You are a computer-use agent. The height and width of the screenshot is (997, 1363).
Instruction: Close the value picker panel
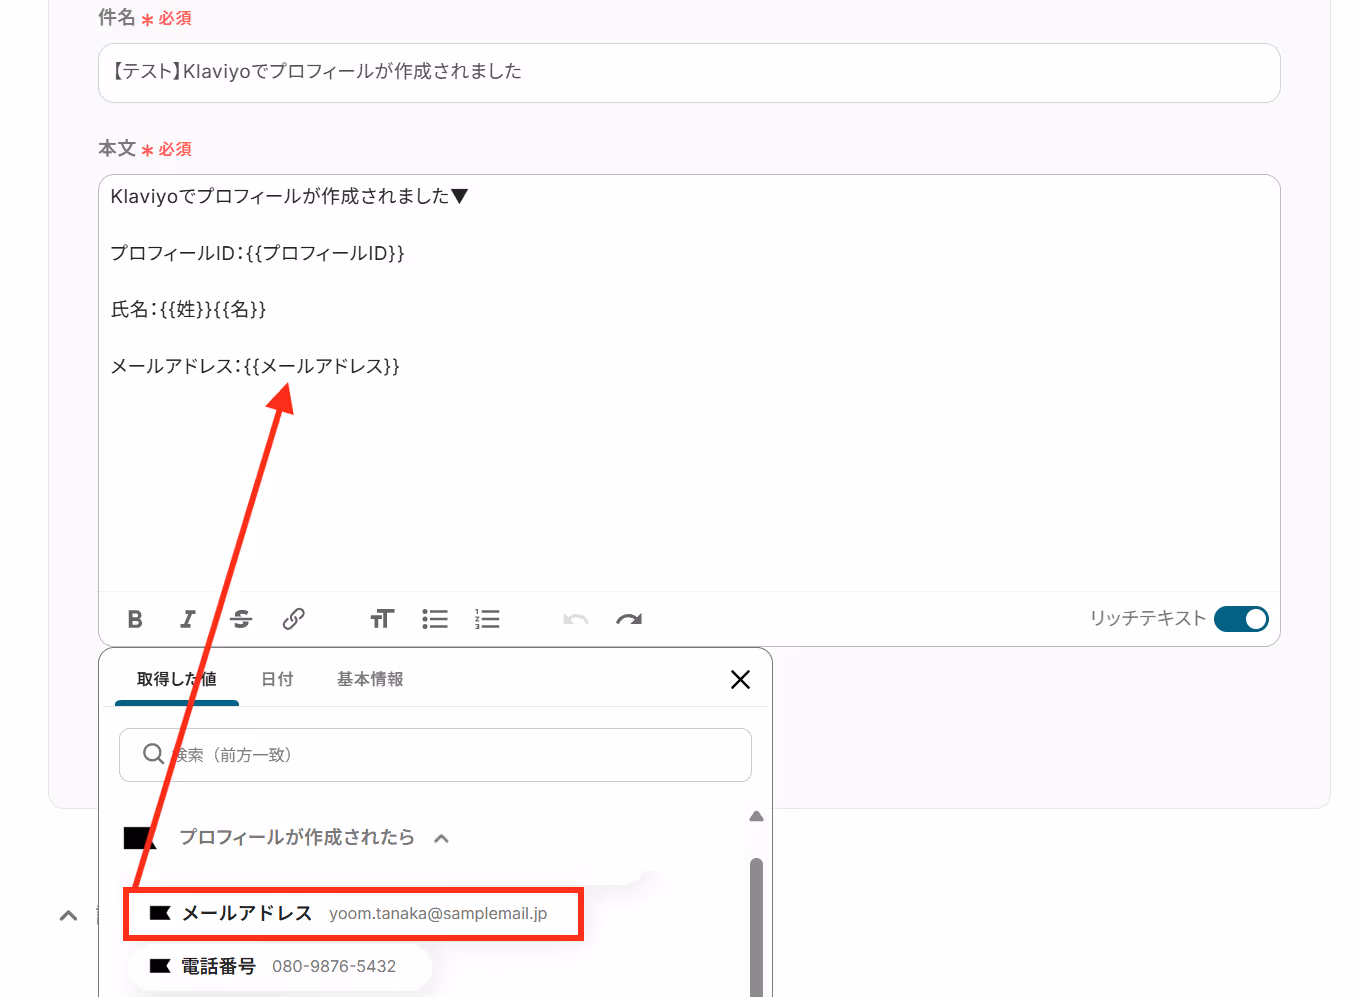pyautogui.click(x=740, y=680)
